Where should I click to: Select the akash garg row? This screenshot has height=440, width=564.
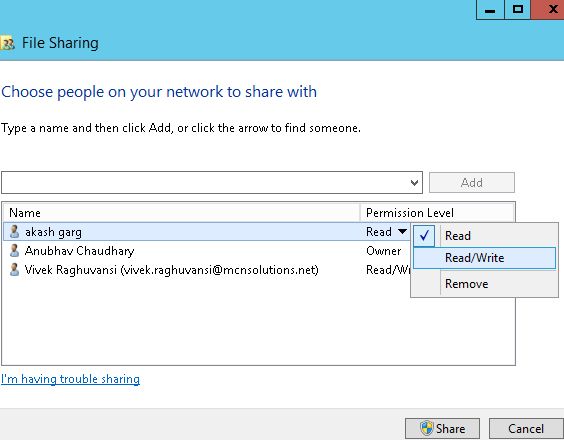pyautogui.click(x=206, y=232)
